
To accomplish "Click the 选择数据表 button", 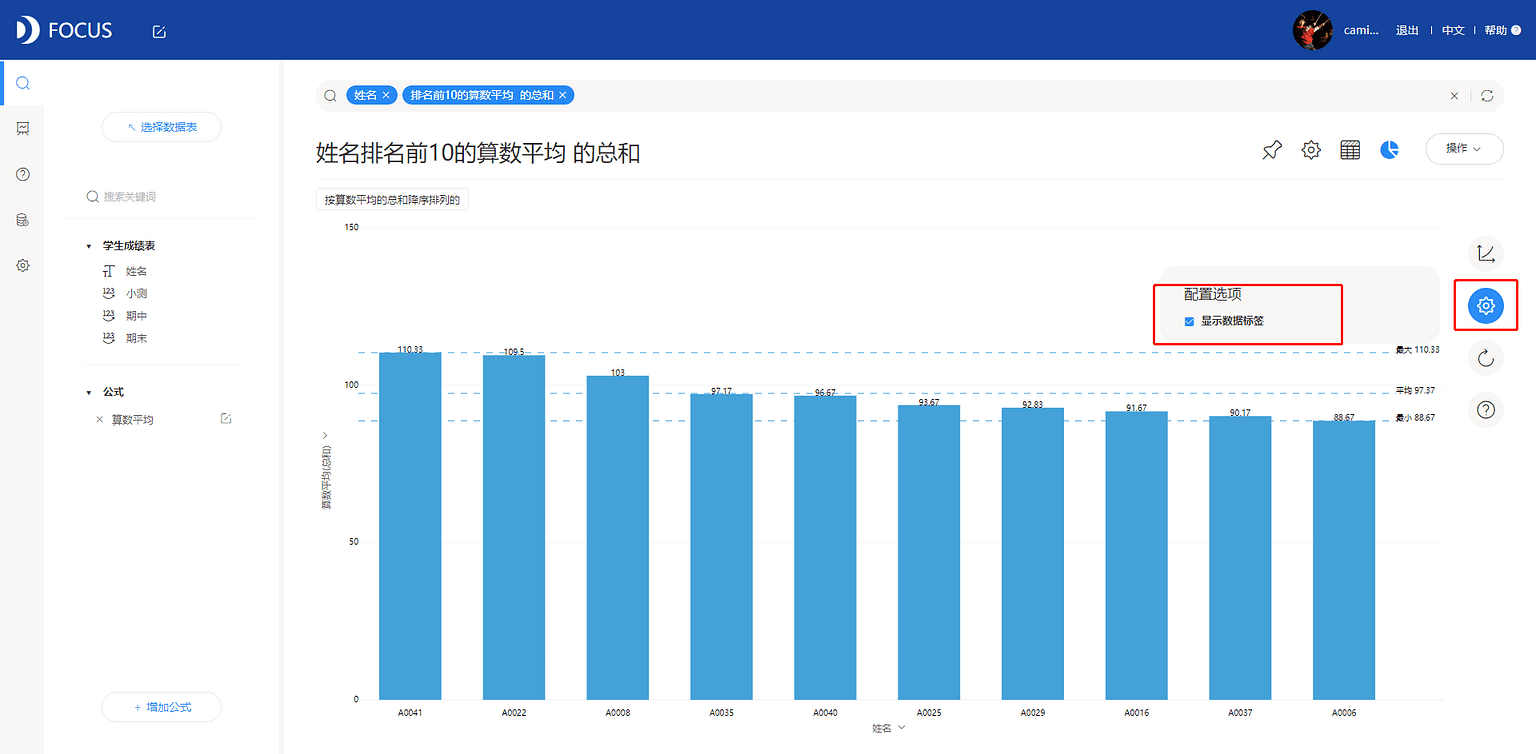I will pos(161,127).
